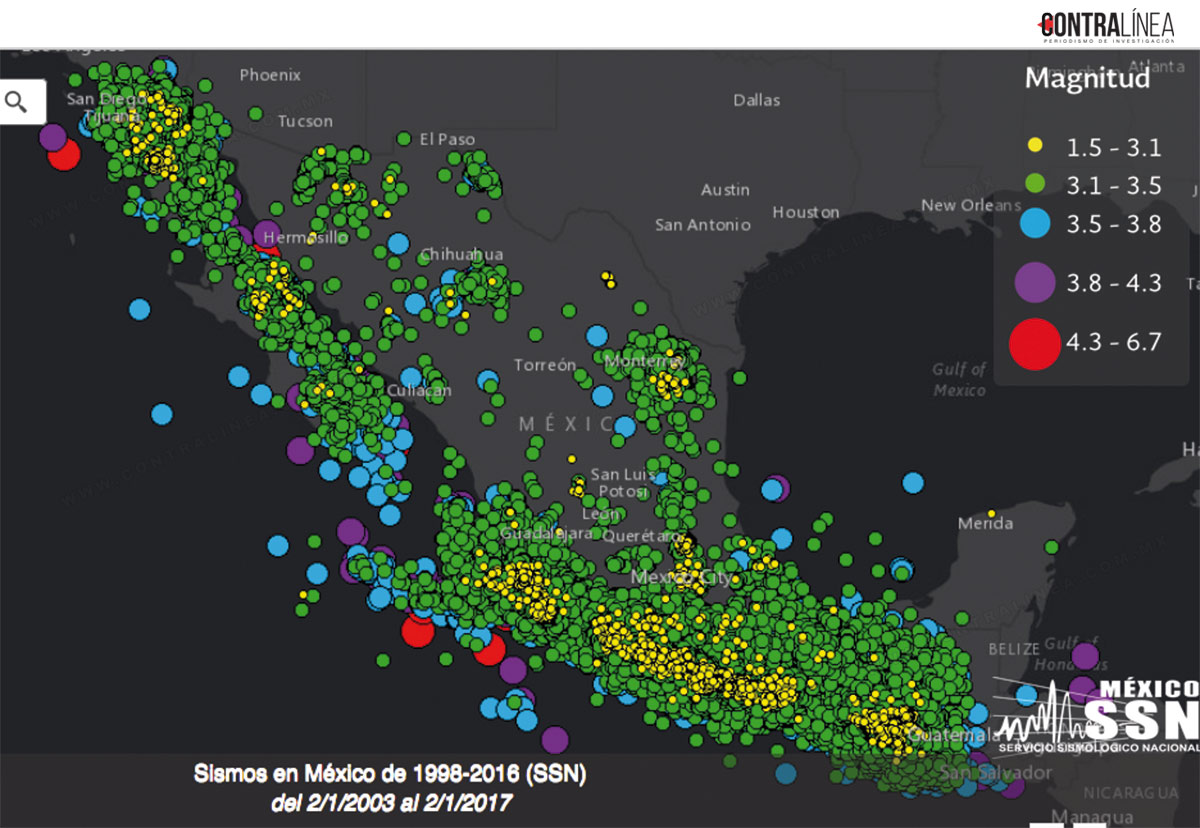This screenshot has height=828, width=1200.
Task: Click the Chihuahua city label
Action: pos(462,254)
